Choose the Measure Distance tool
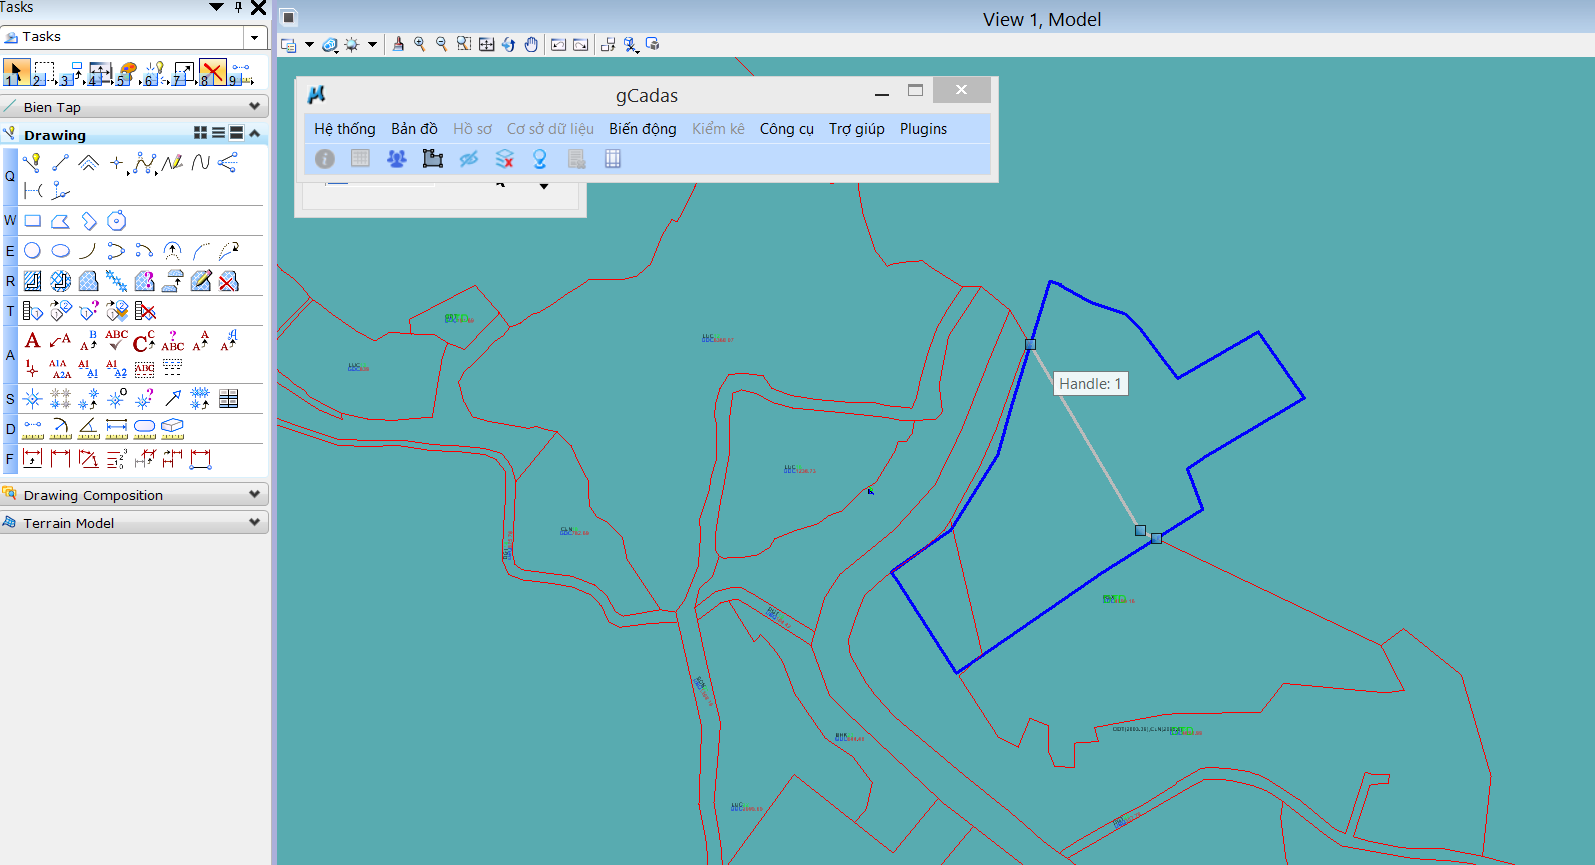The height and width of the screenshot is (865, 1595). point(32,428)
